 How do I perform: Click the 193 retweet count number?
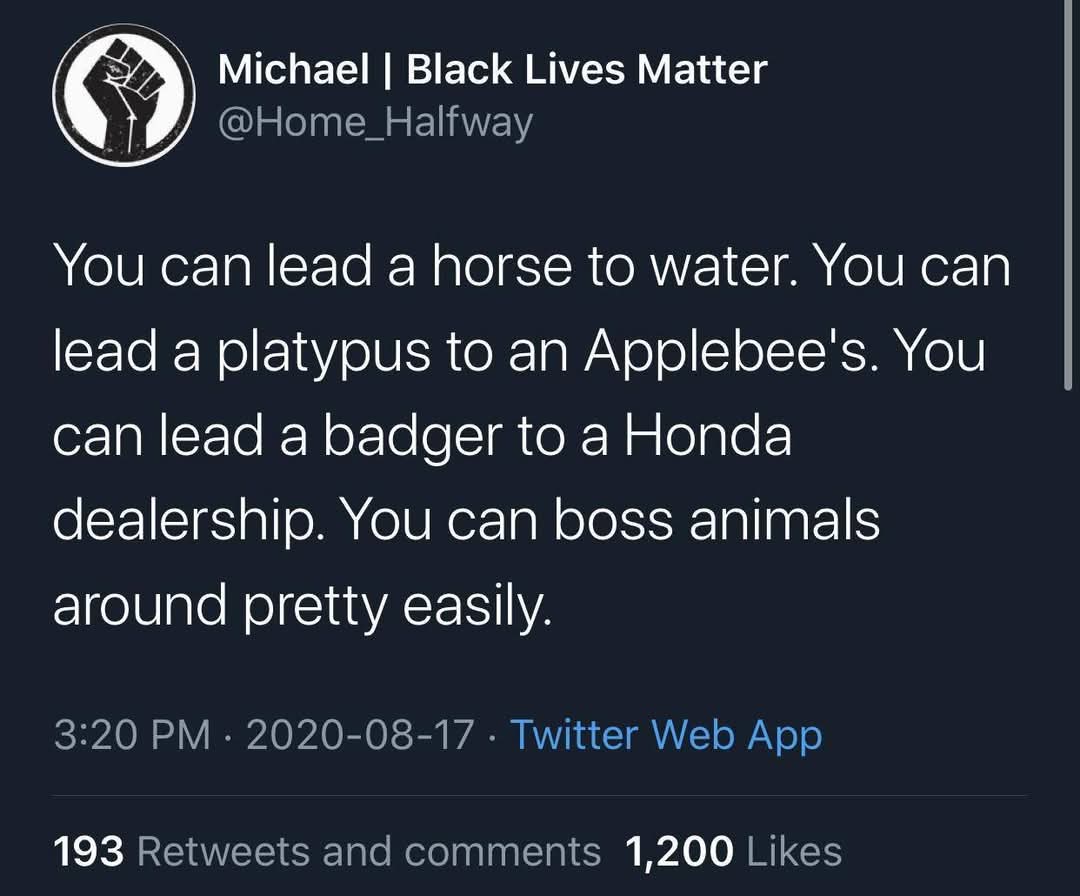point(88,851)
